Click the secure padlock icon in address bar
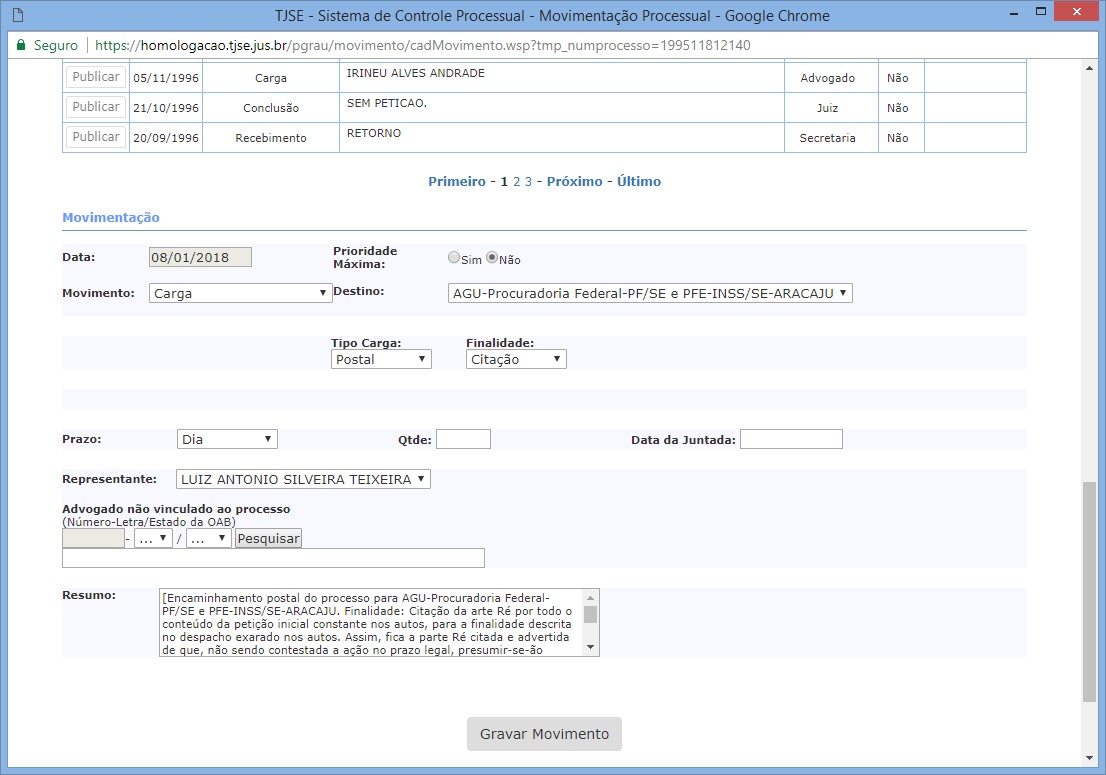1106x775 pixels. coord(20,46)
